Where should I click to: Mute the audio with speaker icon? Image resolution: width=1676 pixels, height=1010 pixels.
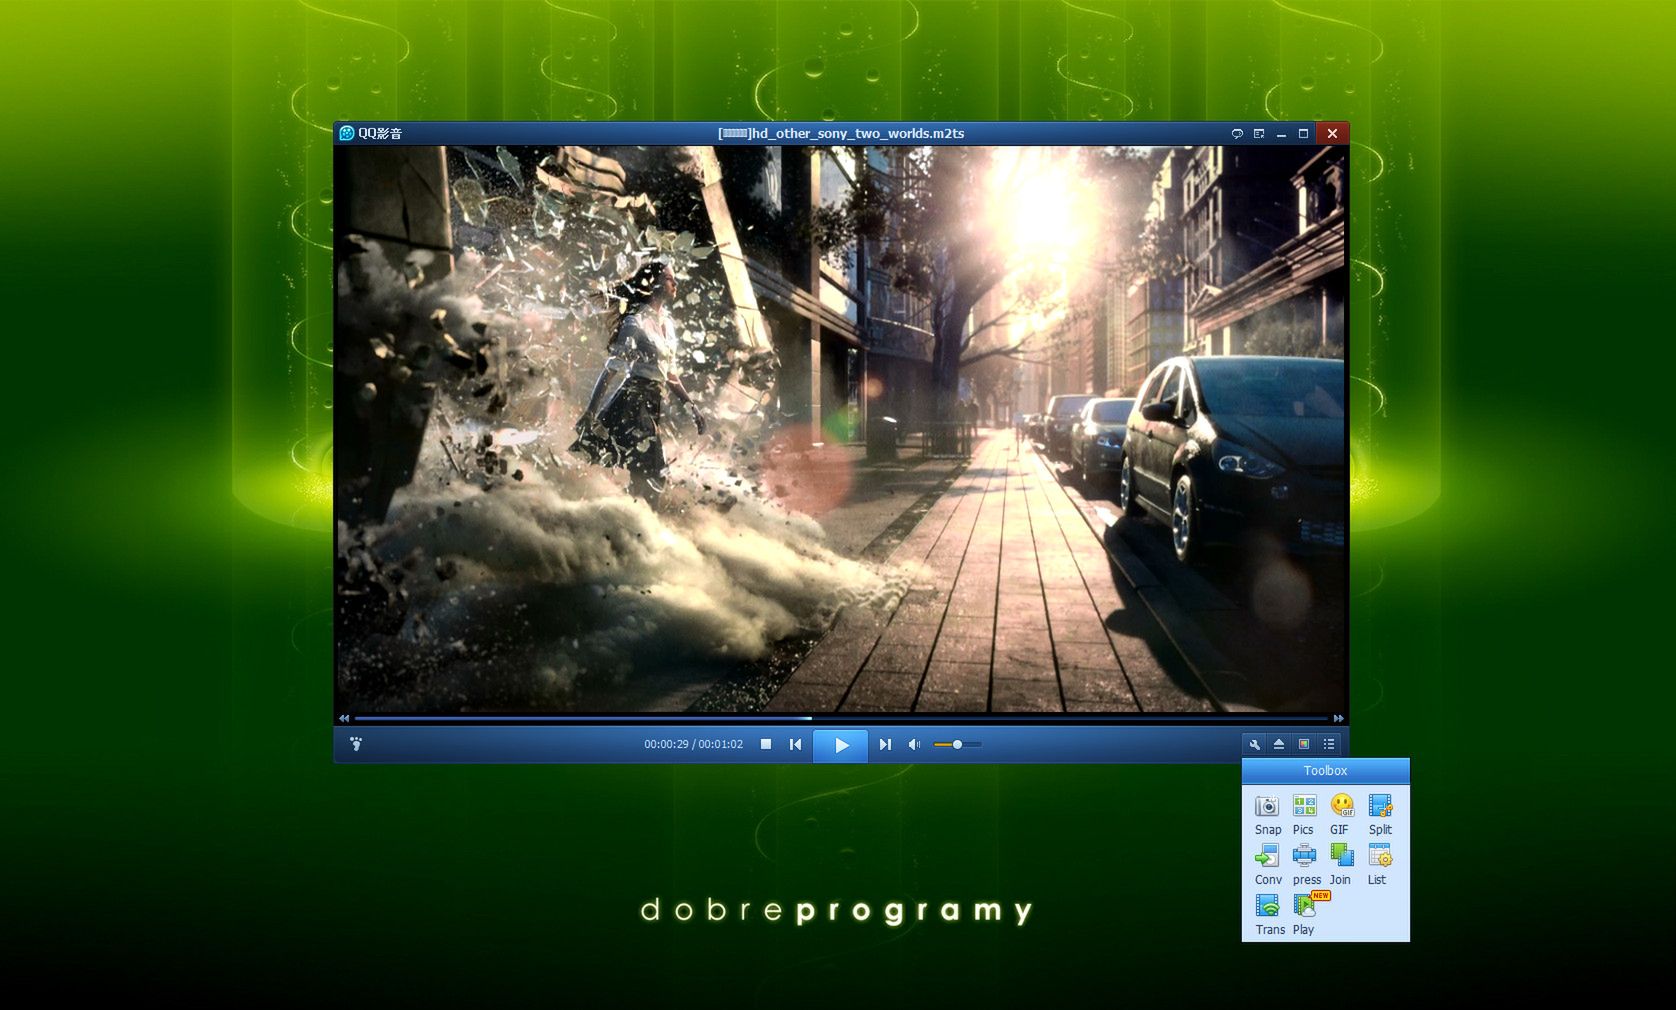[914, 744]
